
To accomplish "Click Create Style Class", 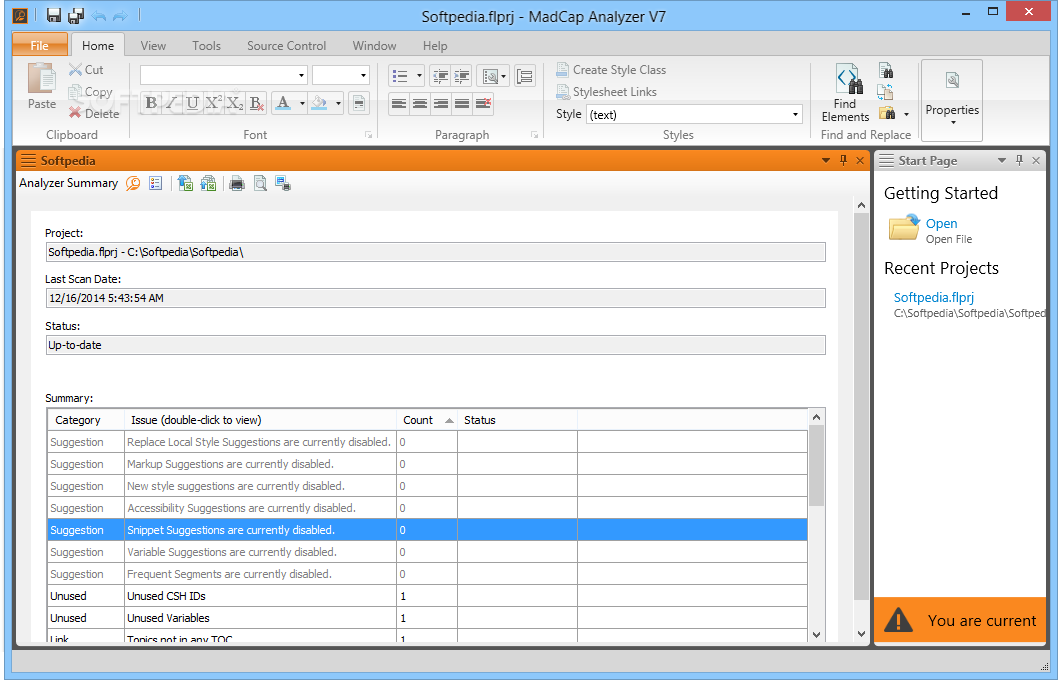I will 611,69.
